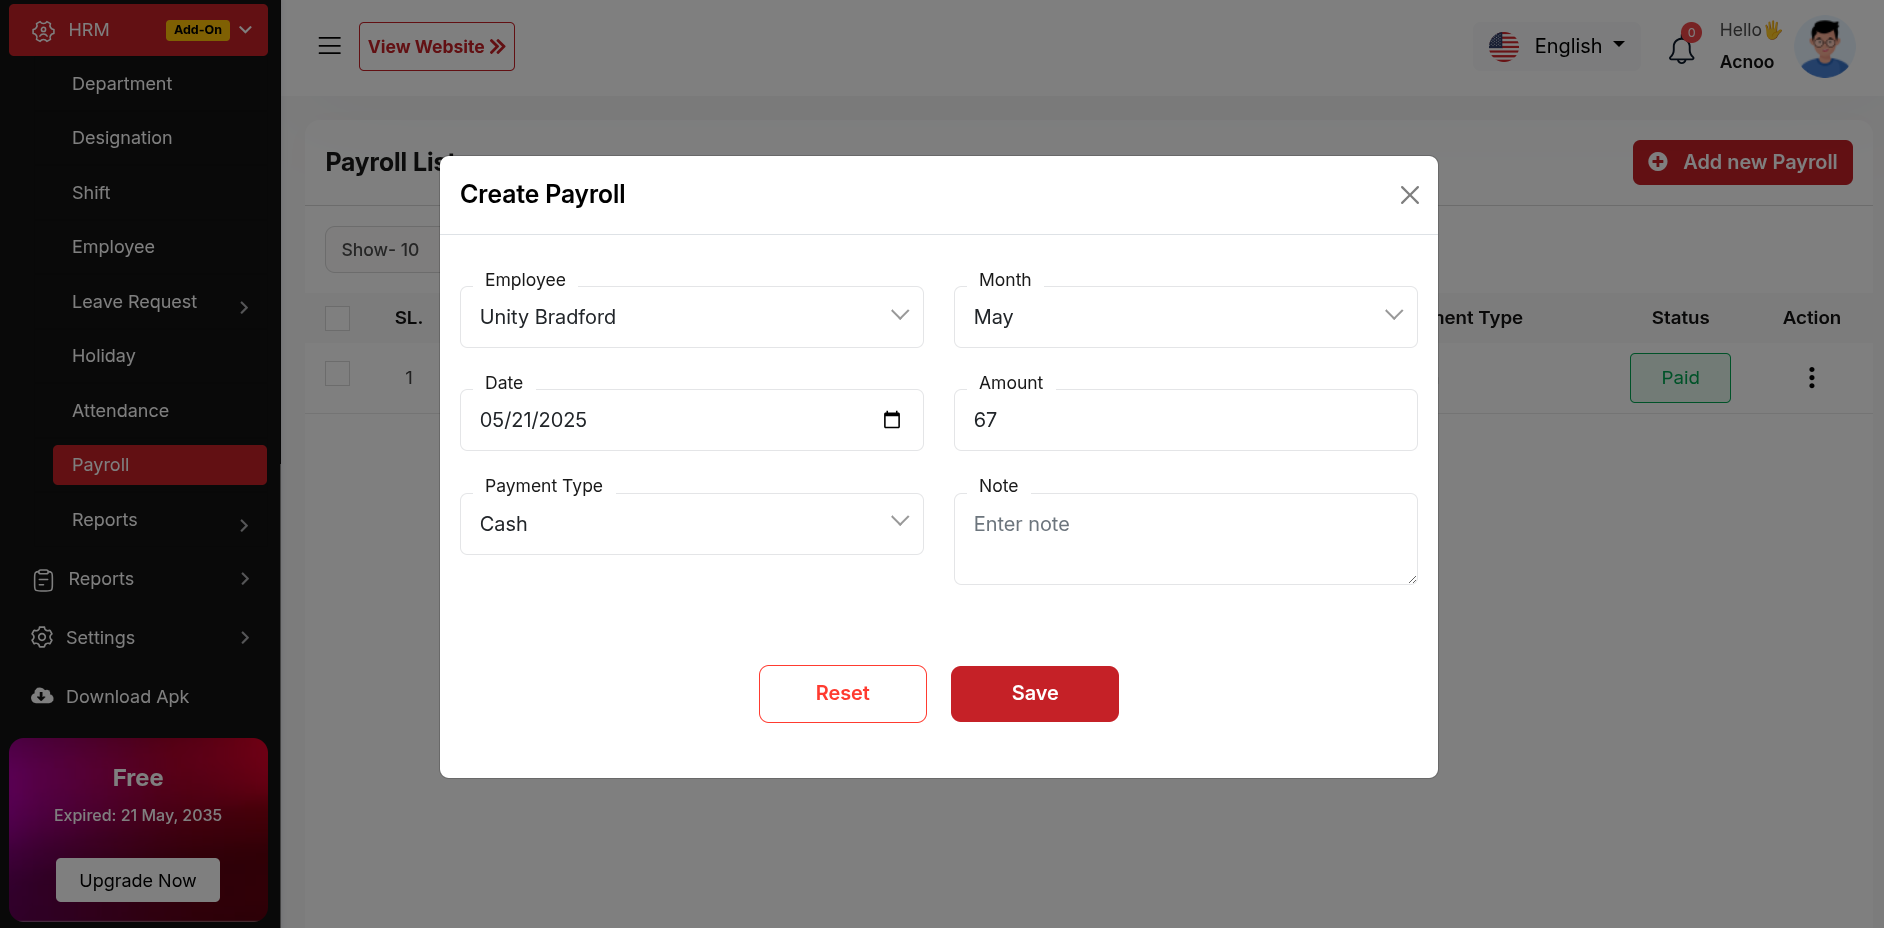Open the three-dot action menu
This screenshot has height=928, width=1884.
tap(1811, 378)
